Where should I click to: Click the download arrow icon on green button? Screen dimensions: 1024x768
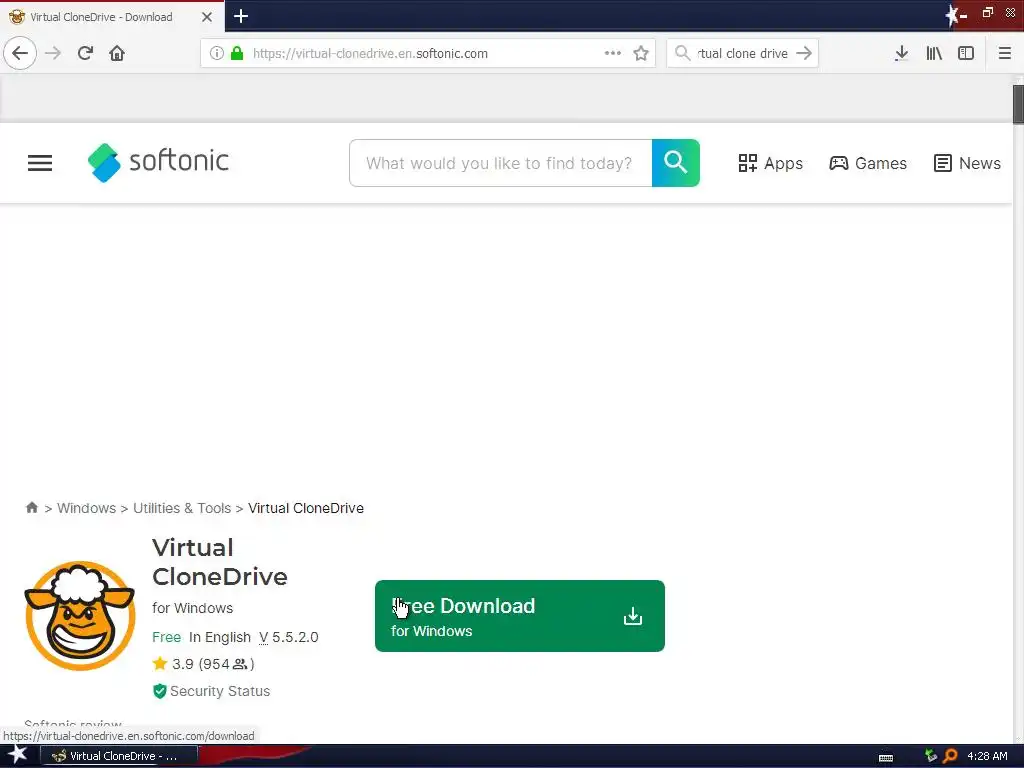633,616
